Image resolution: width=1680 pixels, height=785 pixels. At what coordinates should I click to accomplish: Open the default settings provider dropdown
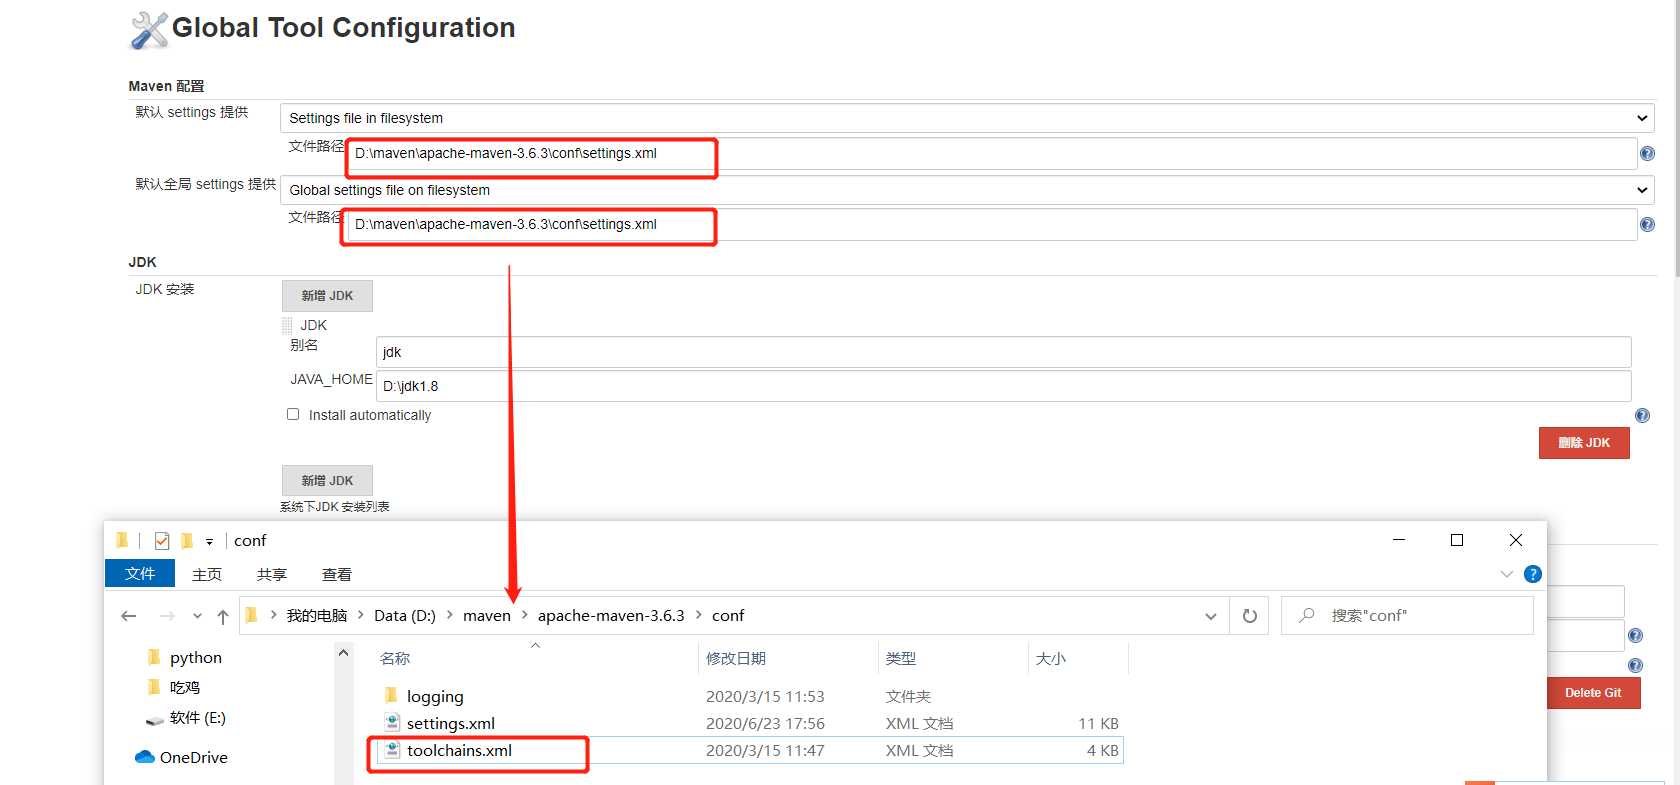point(967,118)
